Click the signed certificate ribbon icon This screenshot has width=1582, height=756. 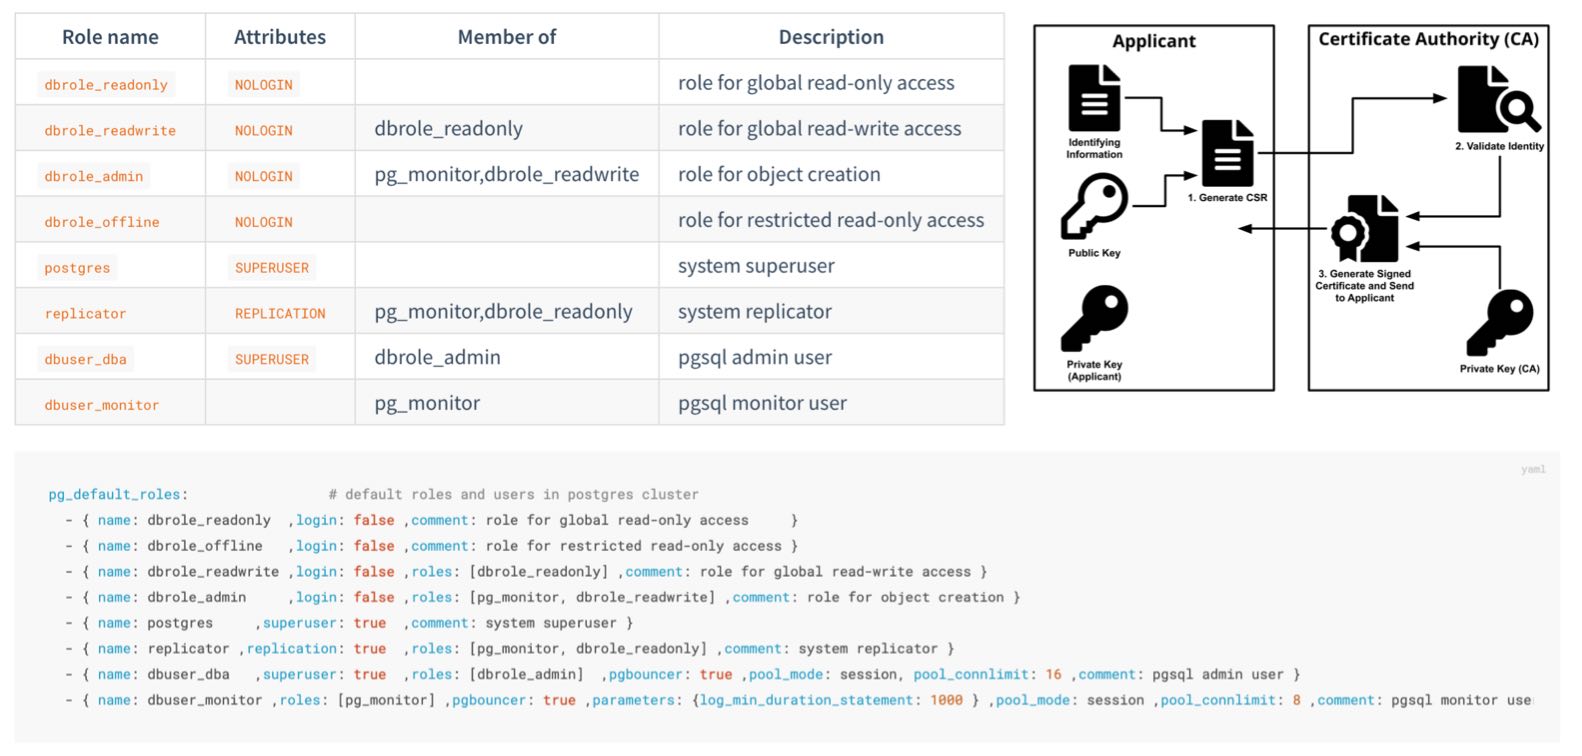[1364, 229]
